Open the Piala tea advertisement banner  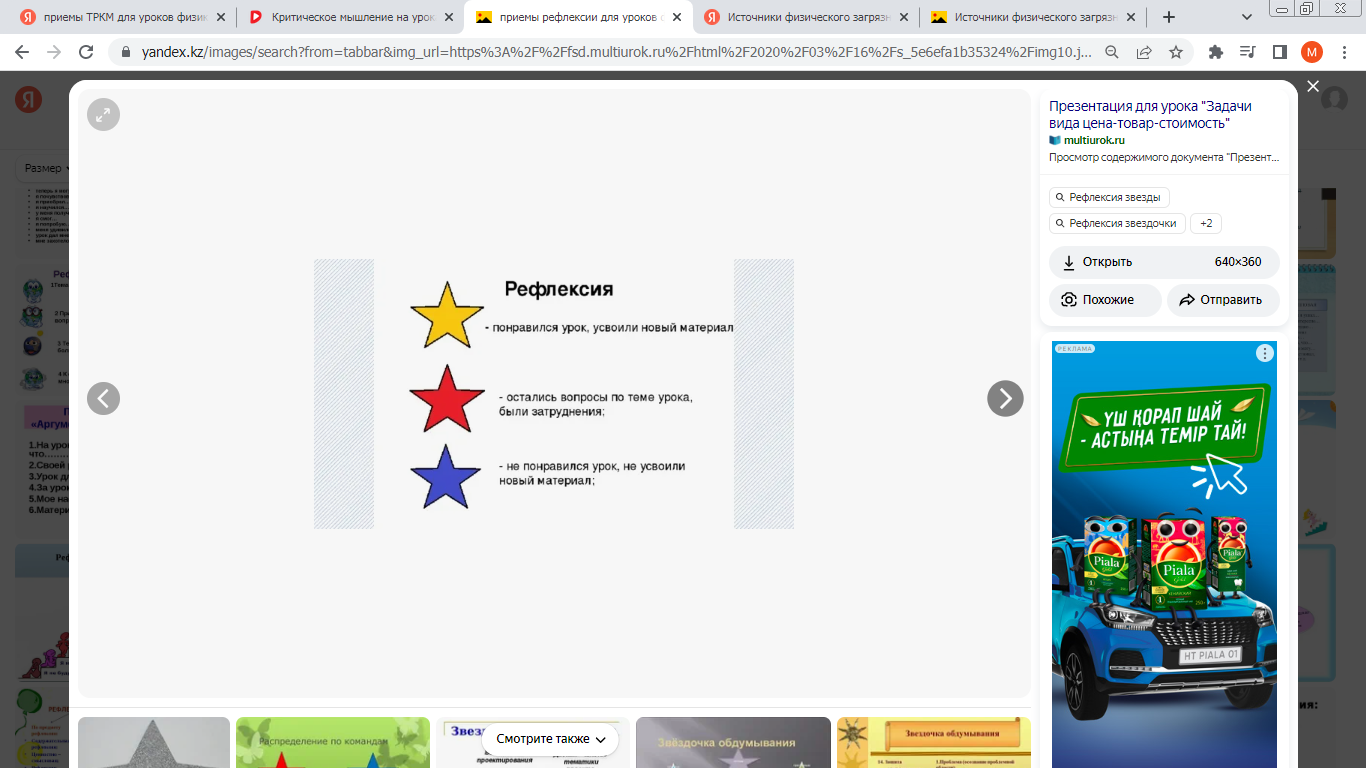click(x=1164, y=554)
